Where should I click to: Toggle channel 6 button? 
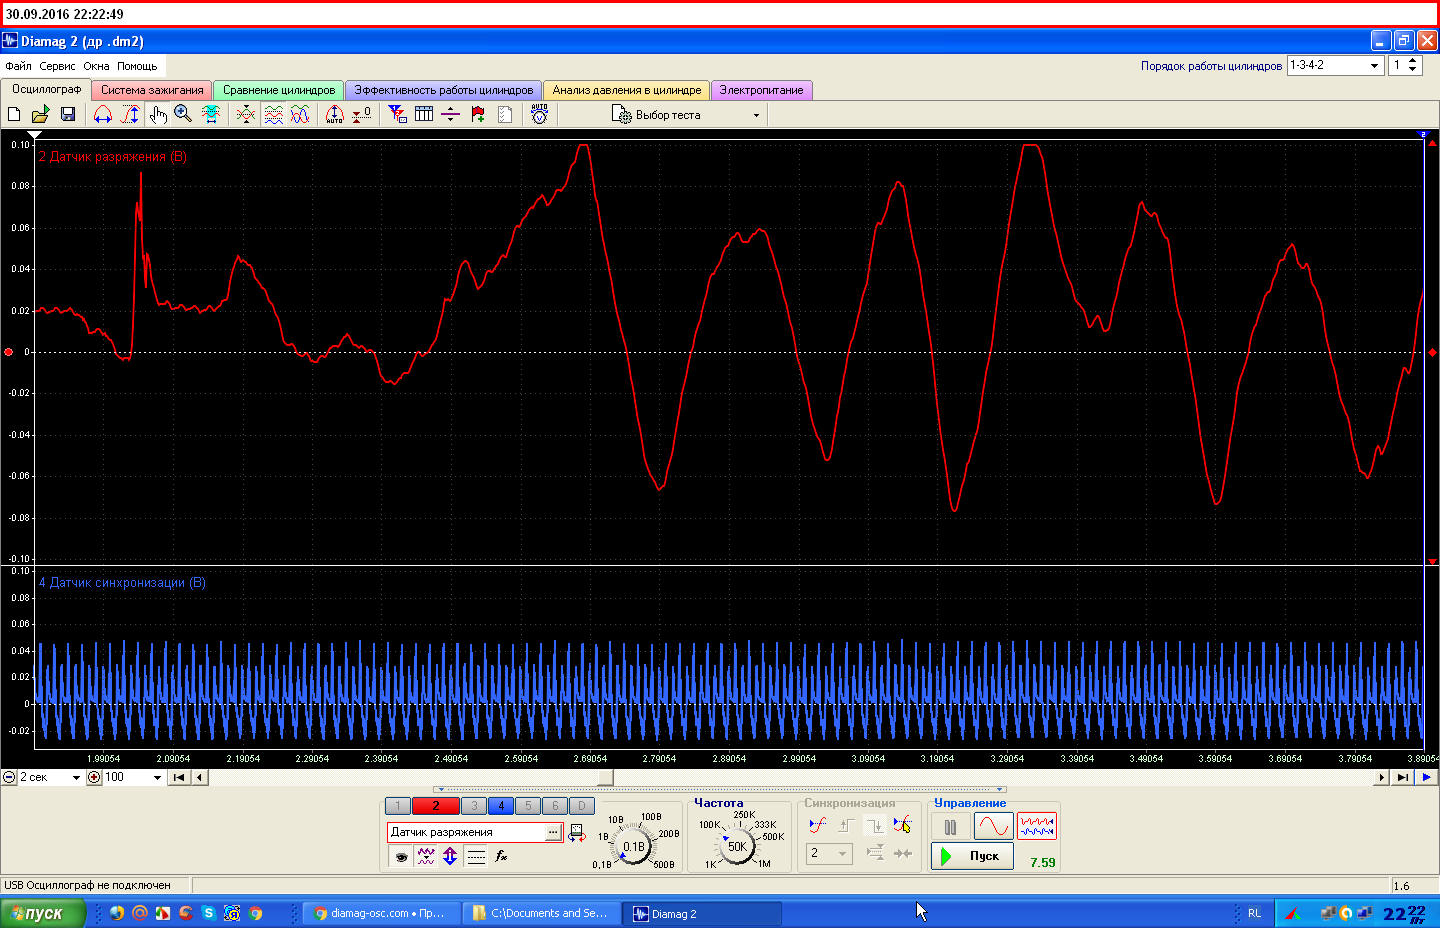click(555, 805)
